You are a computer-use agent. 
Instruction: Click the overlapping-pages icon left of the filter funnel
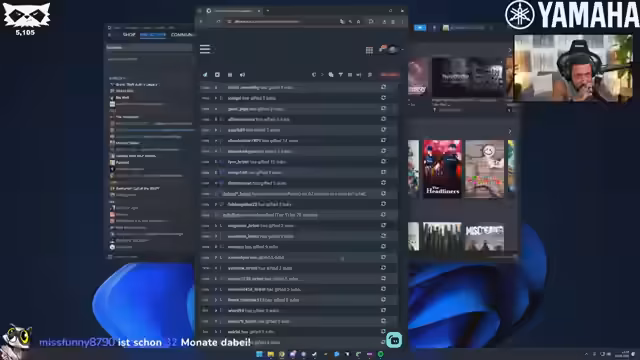[x=331, y=75]
